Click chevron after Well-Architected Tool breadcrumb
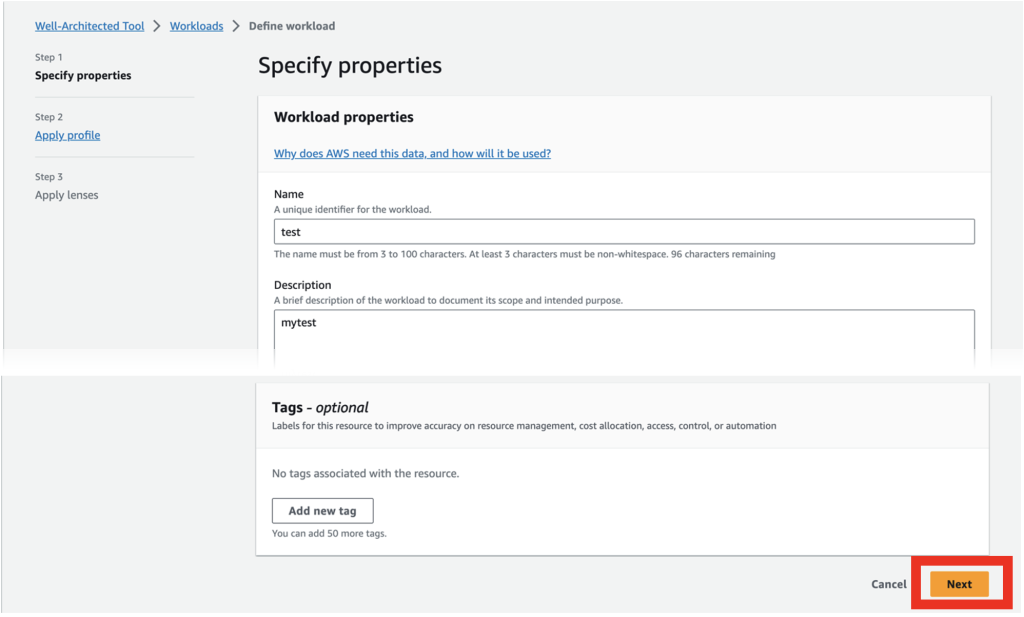 [x=157, y=26]
